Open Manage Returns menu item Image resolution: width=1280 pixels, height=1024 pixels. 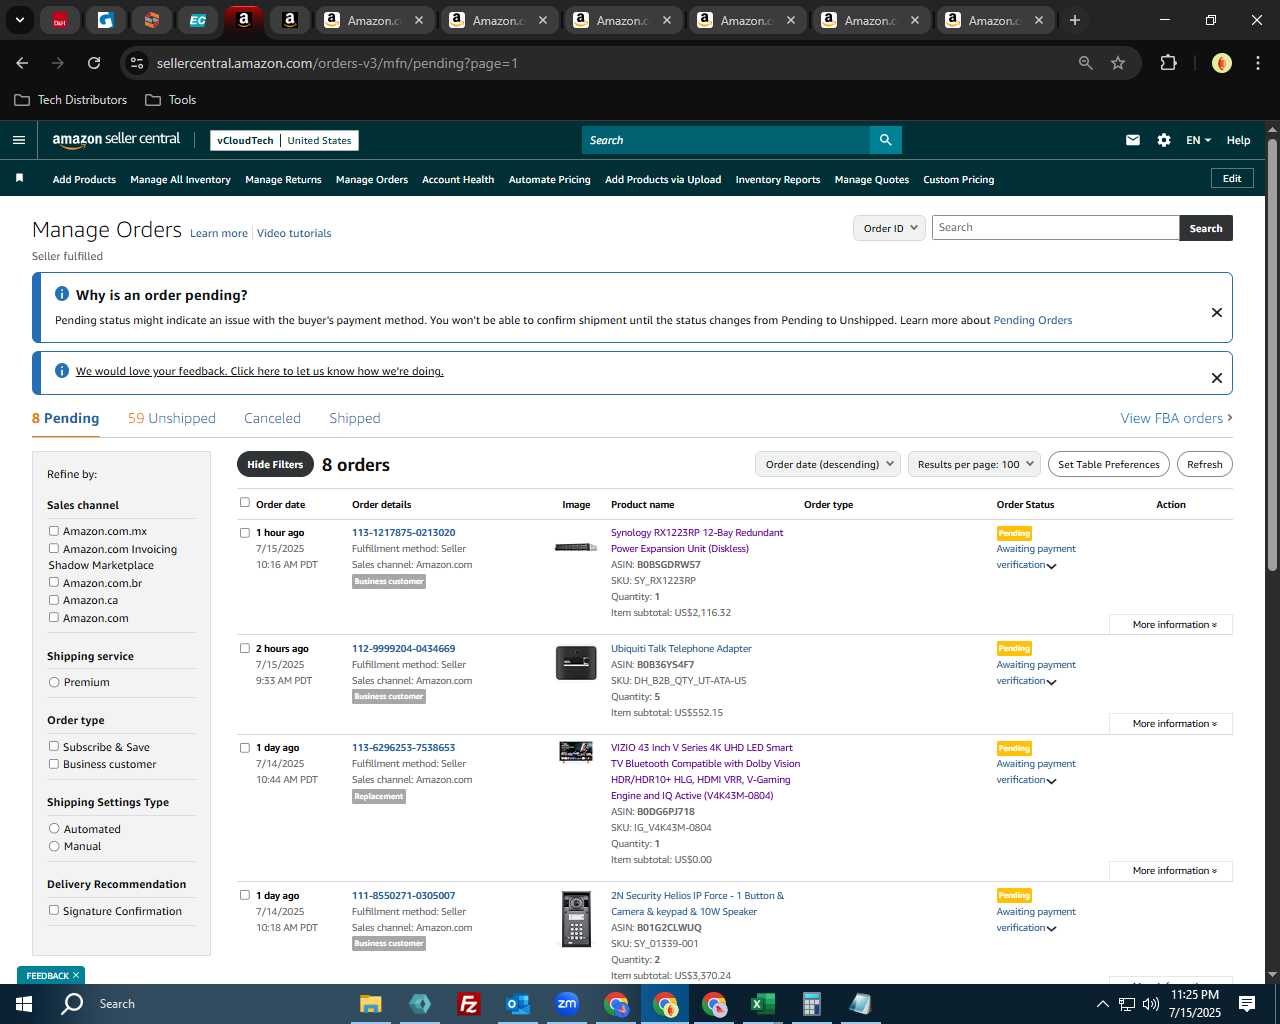point(283,179)
